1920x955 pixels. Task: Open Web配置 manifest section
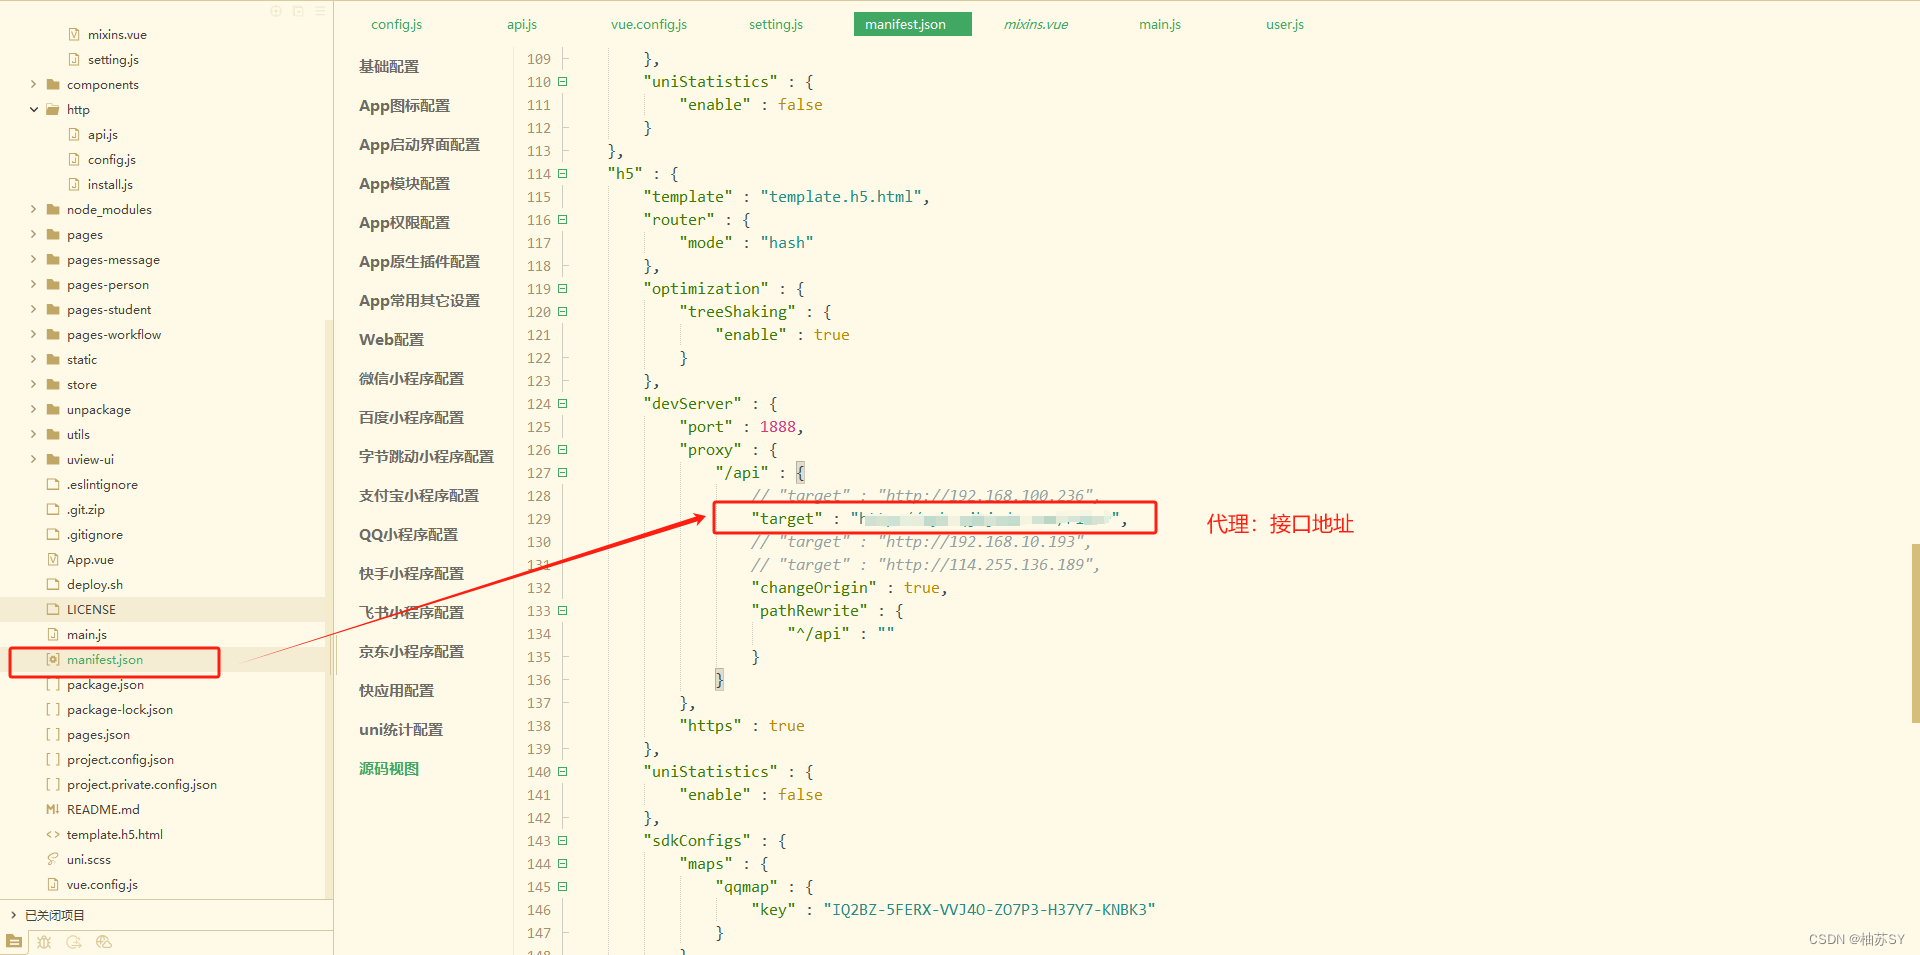[391, 339]
